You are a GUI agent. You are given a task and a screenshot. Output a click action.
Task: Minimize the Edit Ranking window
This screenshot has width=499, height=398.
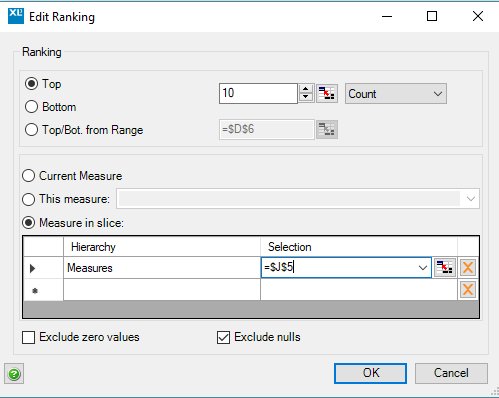click(x=387, y=16)
